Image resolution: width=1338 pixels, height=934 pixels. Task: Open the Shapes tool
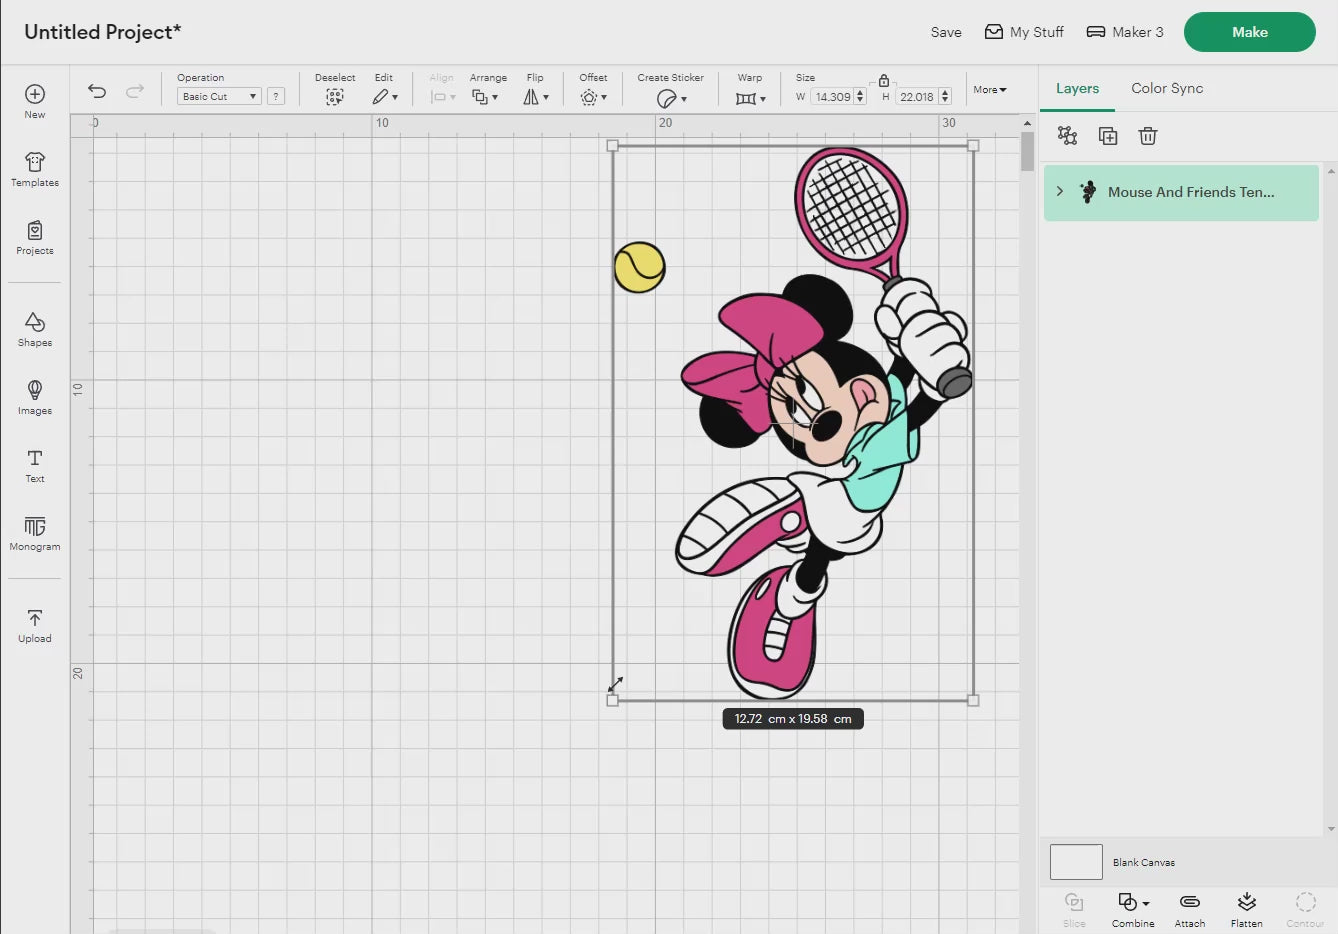[35, 329]
